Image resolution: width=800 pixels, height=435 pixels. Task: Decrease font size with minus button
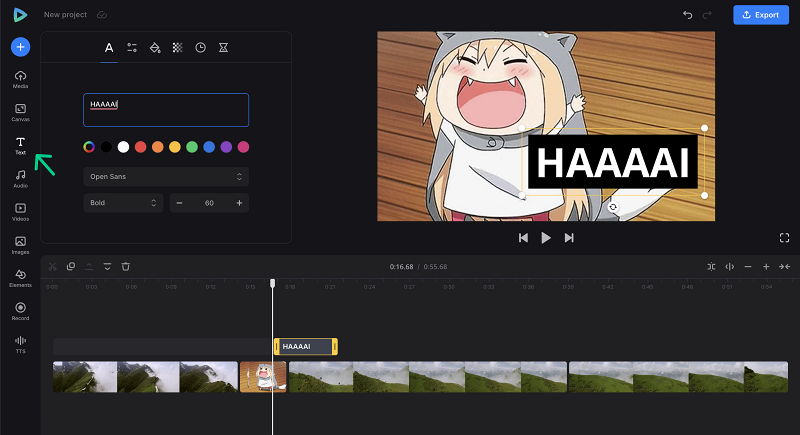[179, 203]
